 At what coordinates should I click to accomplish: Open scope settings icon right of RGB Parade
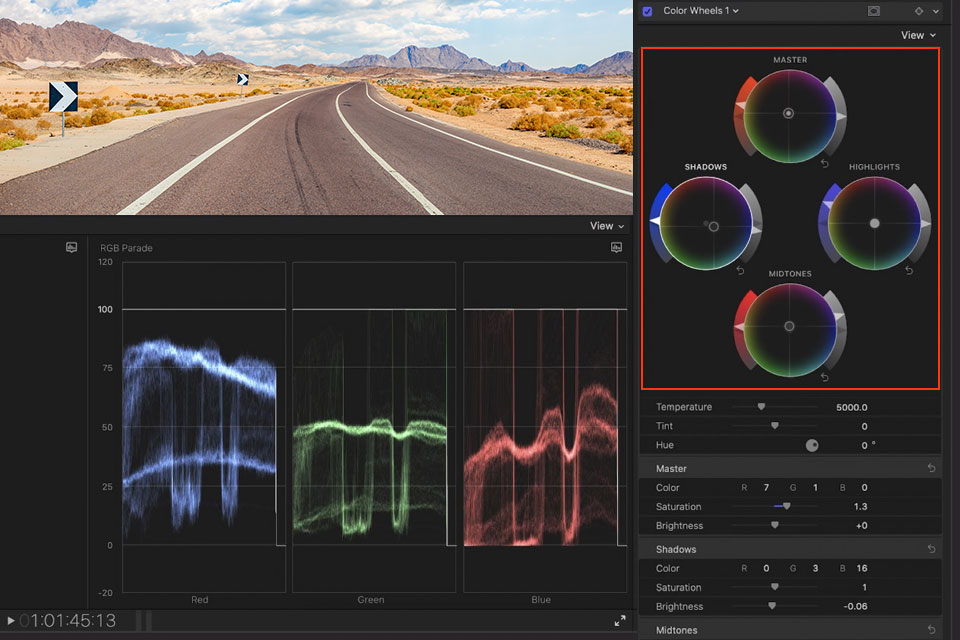point(617,247)
